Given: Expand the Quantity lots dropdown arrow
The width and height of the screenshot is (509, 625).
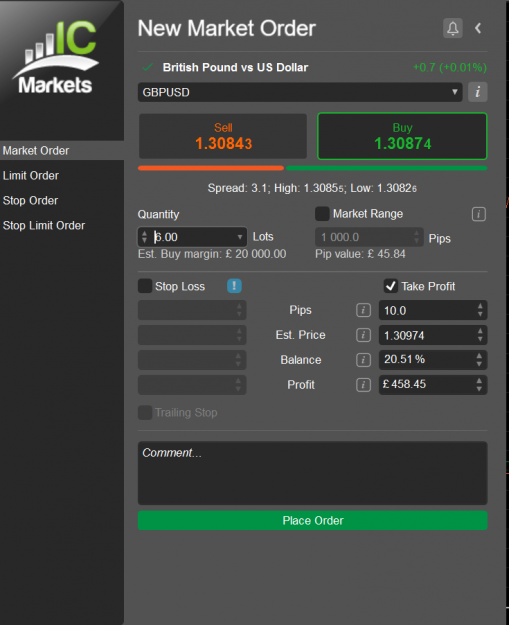Looking at the screenshot, I should pyautogui.click(x=240, y=237).
